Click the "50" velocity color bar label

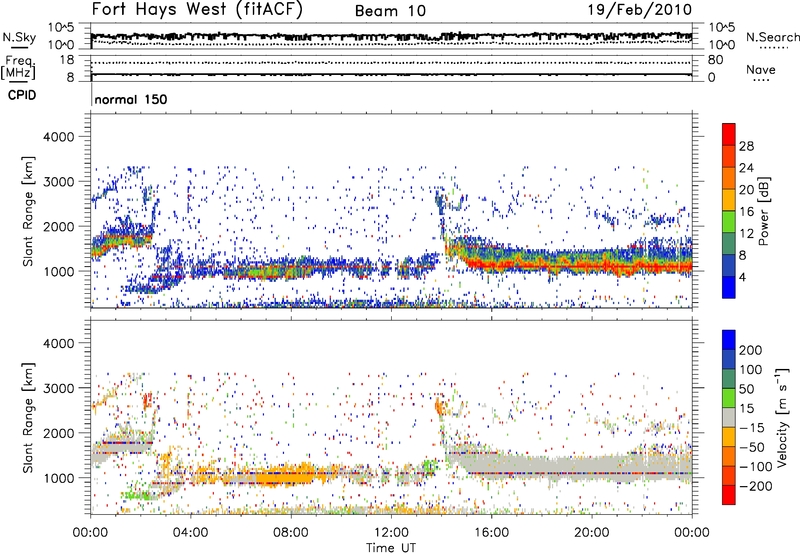pyautogui.click(x=746, y=389)
